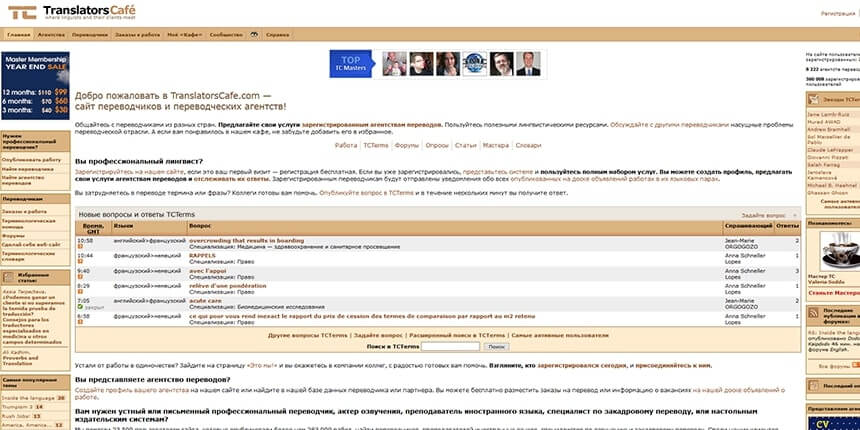
Task: Open 'Inside the language' popular topic
Action: click(28, 398)
